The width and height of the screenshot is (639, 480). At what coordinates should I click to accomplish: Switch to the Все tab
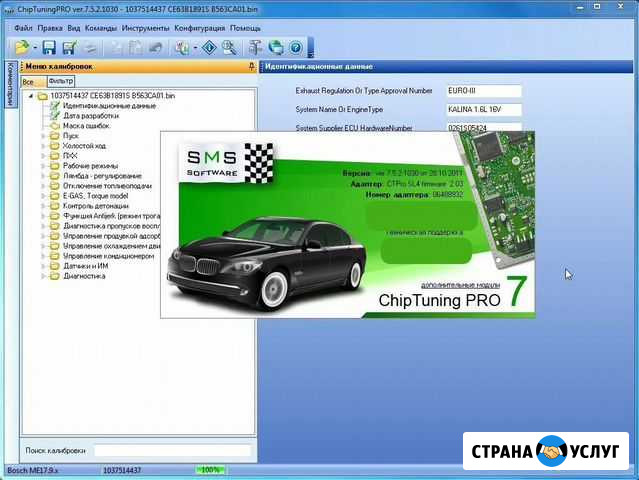point(33,82)
